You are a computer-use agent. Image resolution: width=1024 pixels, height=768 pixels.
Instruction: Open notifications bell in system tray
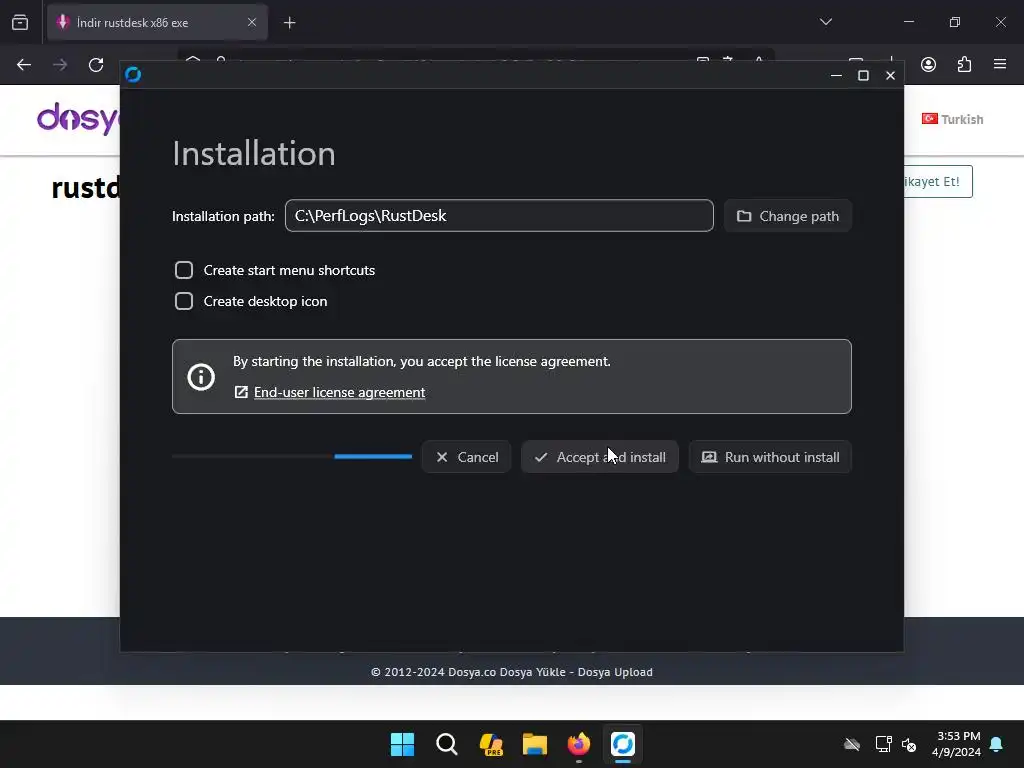(997, 744)
